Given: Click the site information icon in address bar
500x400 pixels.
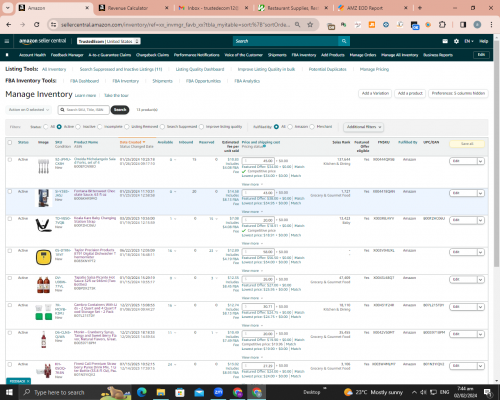Looking at the screenshot, I should pyautogui.click(x=53, y=24).
